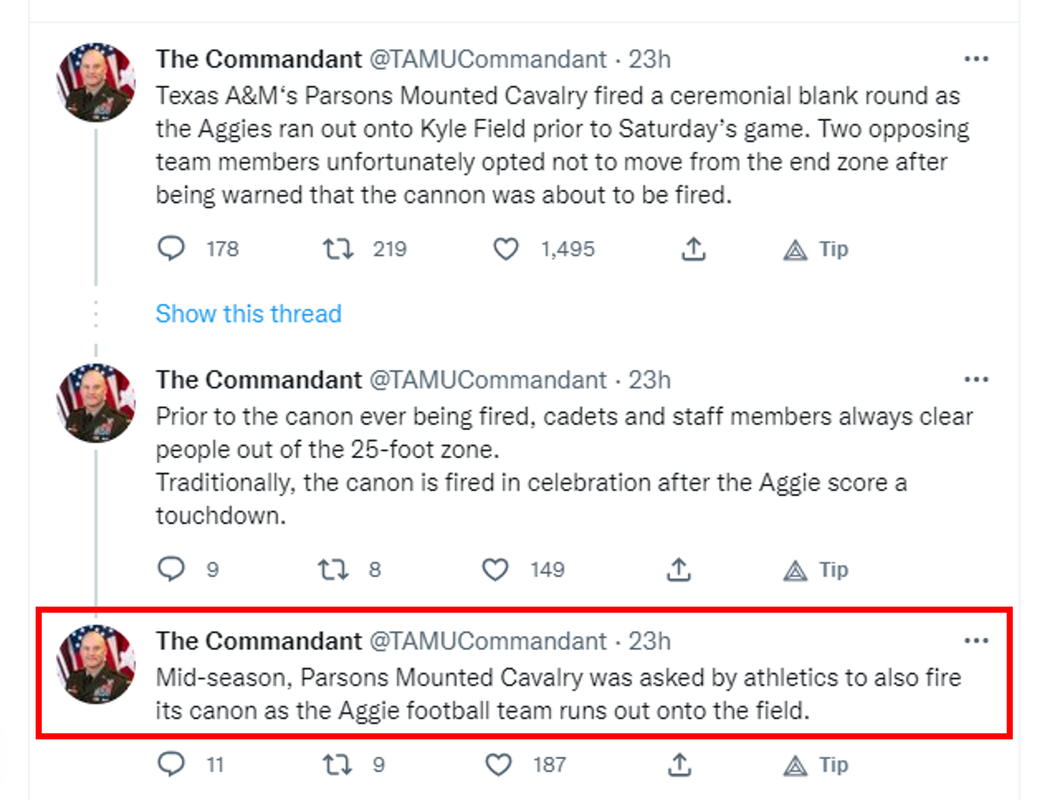1041x800 pixels.
Task: Open the 23h timestamp on the second tweet
Action: (x=649, y=380)
